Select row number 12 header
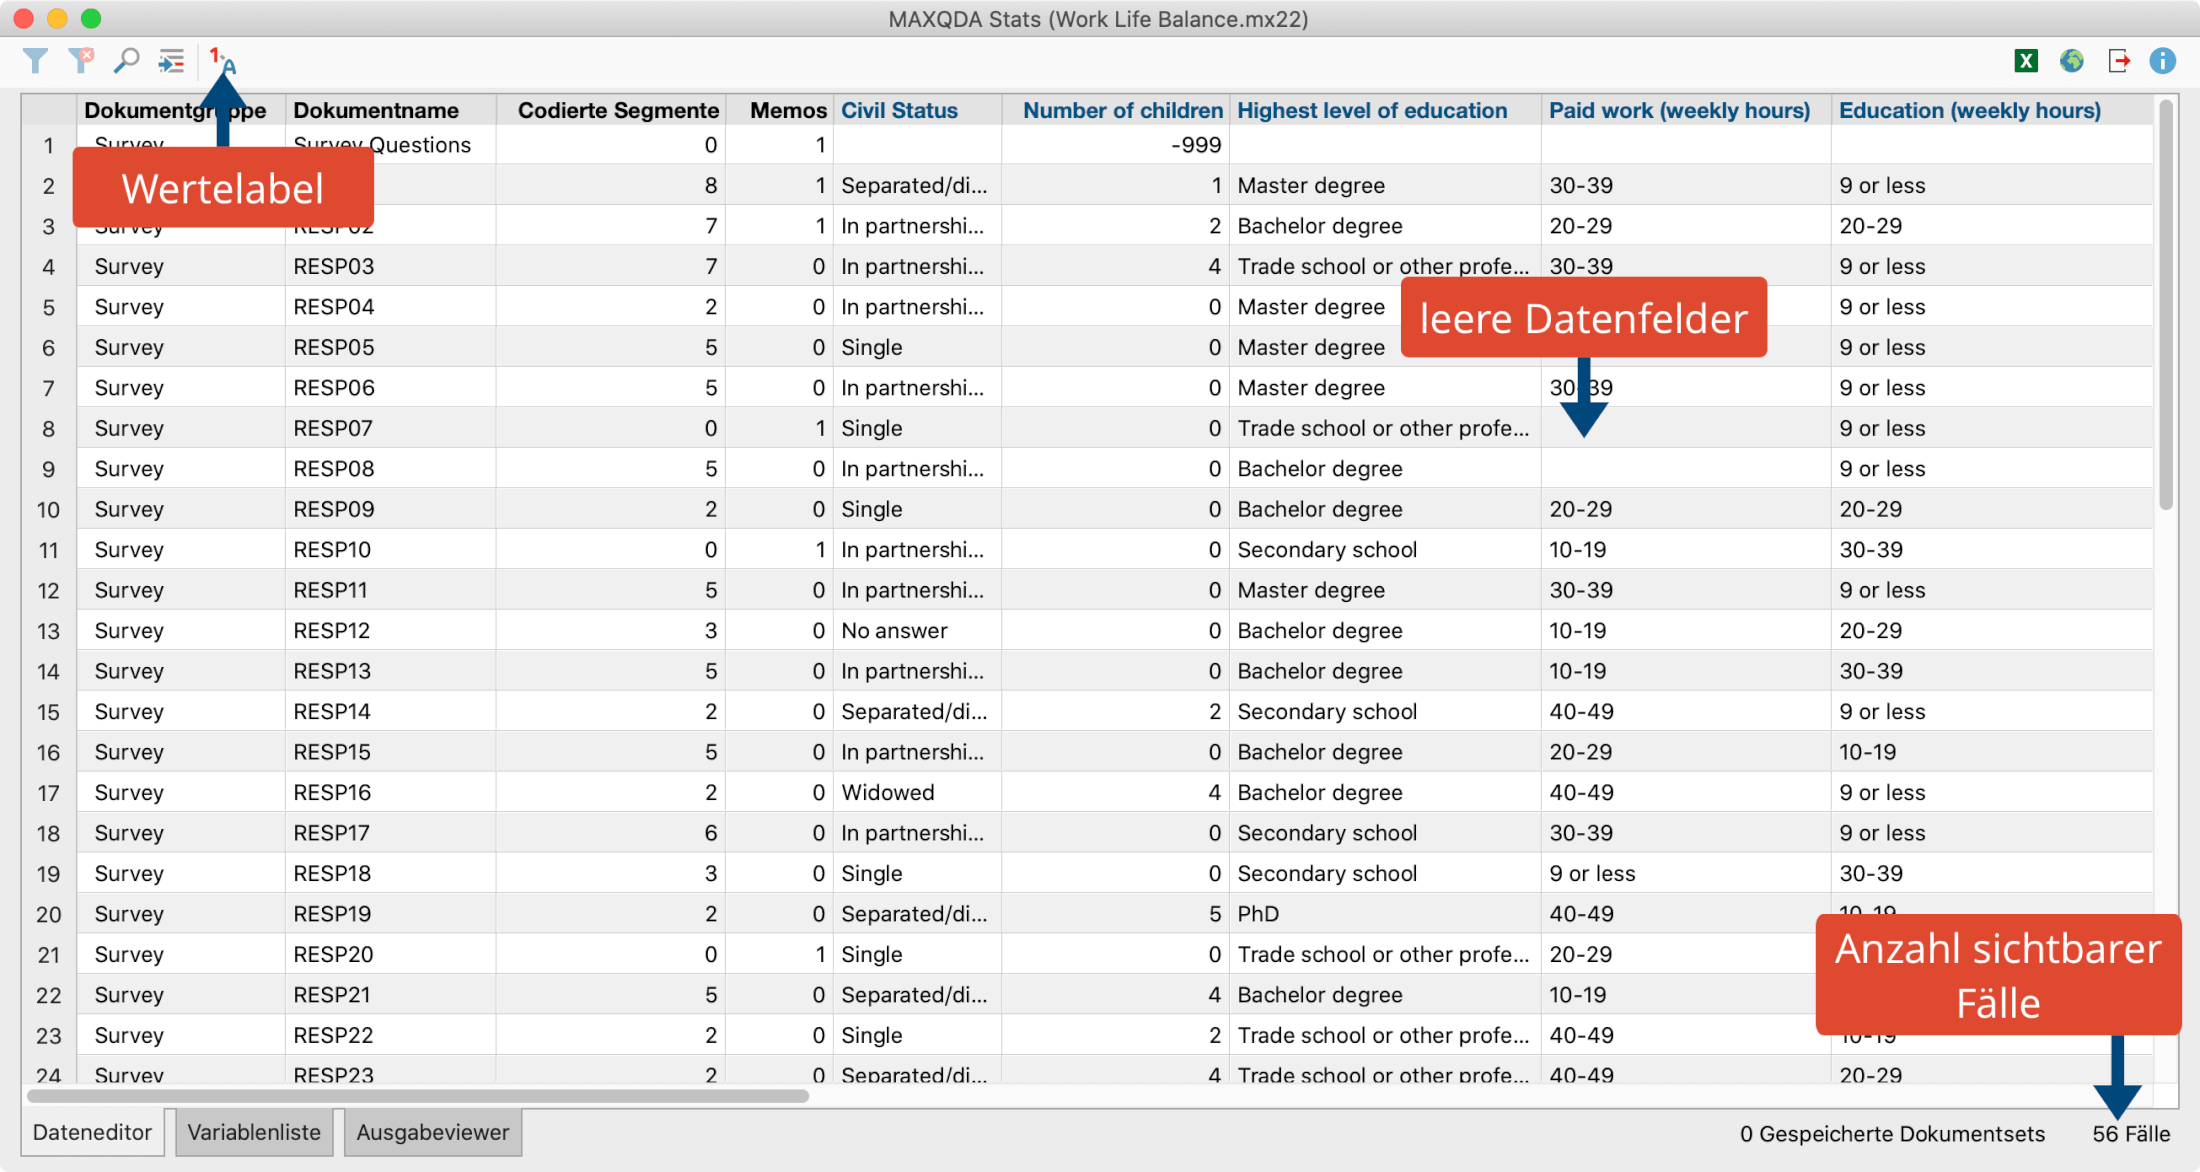The width and height of the screenshot is (2200, 1172). pos(48,590)
